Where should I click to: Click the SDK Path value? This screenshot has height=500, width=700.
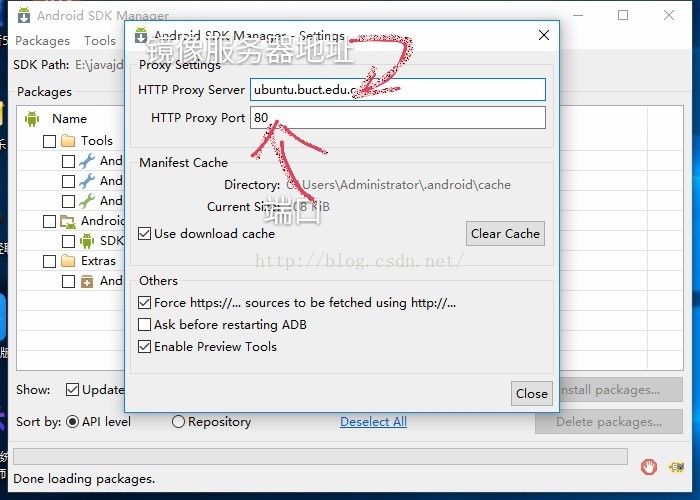(x=99, y=65)
